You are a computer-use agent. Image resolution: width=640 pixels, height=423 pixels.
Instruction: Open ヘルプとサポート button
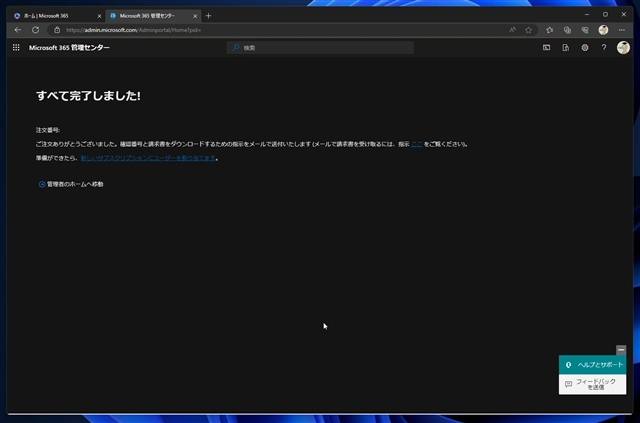(x=592, y=365)
